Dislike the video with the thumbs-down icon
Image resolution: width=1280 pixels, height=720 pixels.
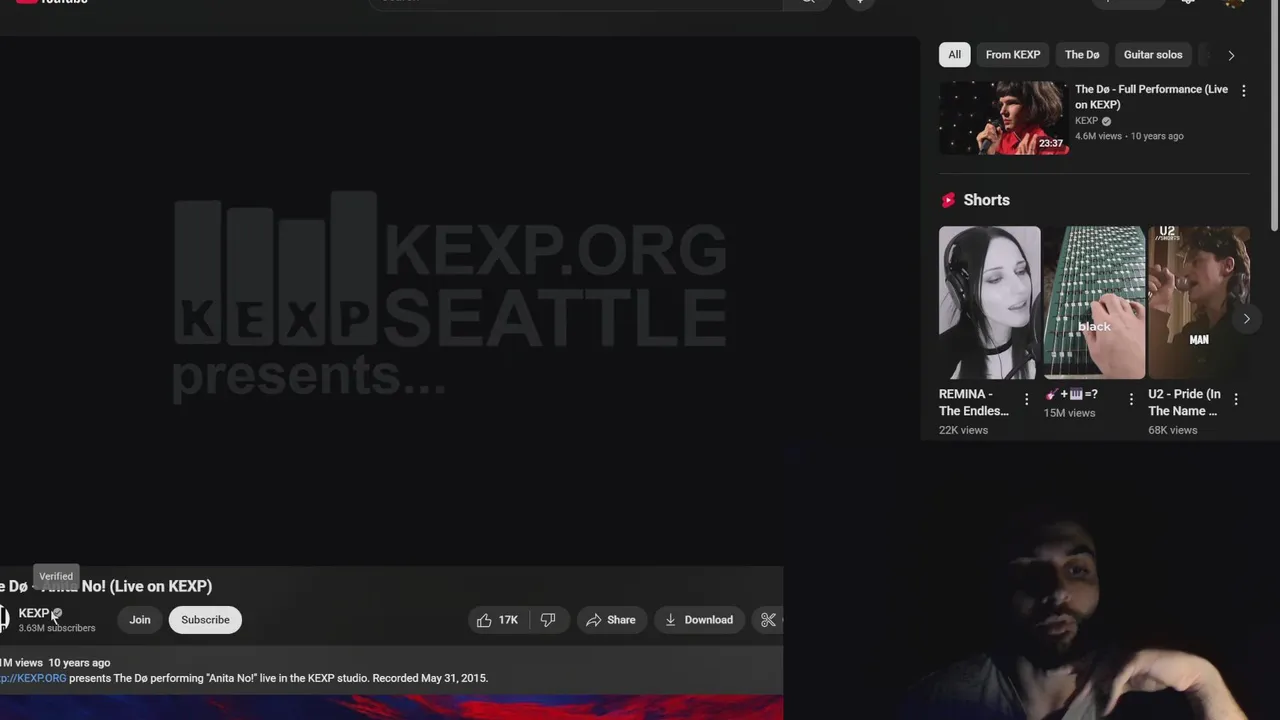coord(548,620)
